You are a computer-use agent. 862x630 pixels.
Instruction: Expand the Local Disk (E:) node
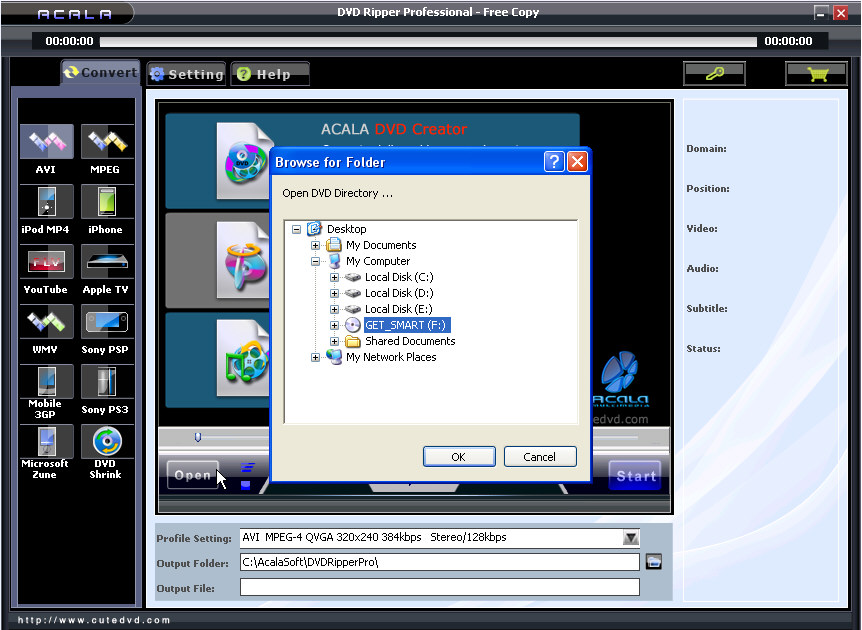click(x=334, y=309)
